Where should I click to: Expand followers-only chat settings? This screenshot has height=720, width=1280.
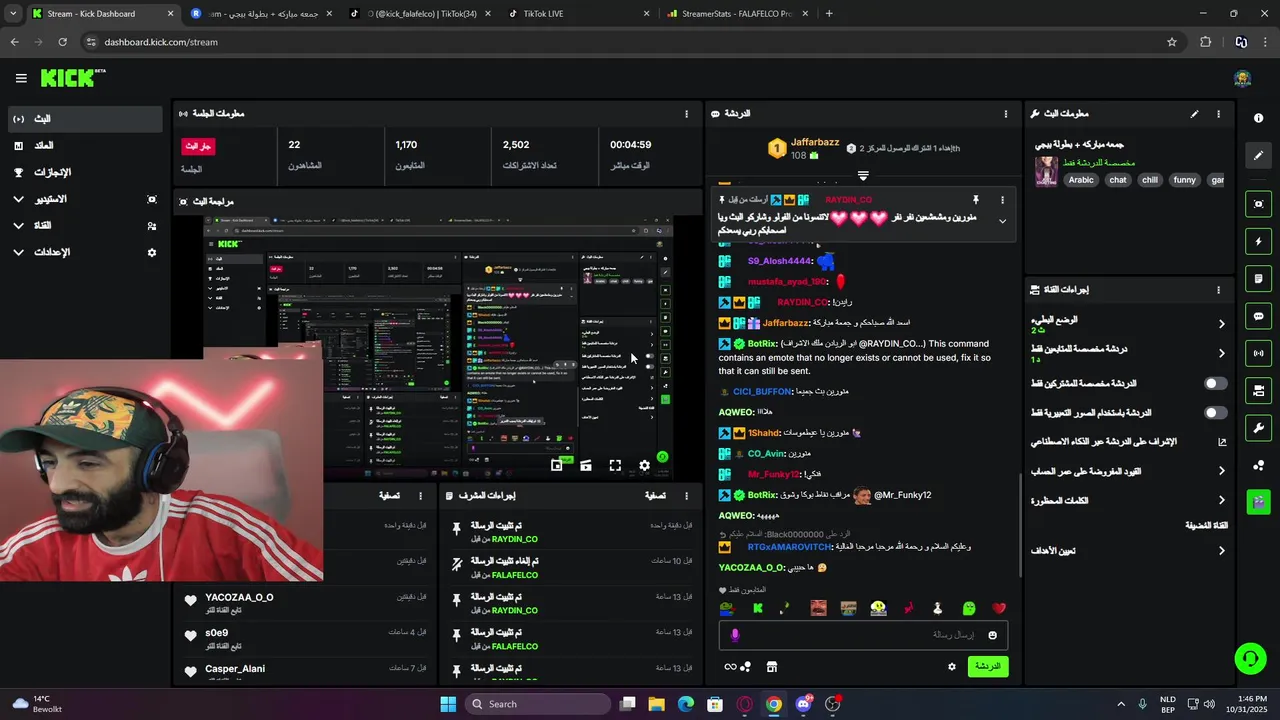tap(1221, 353)
